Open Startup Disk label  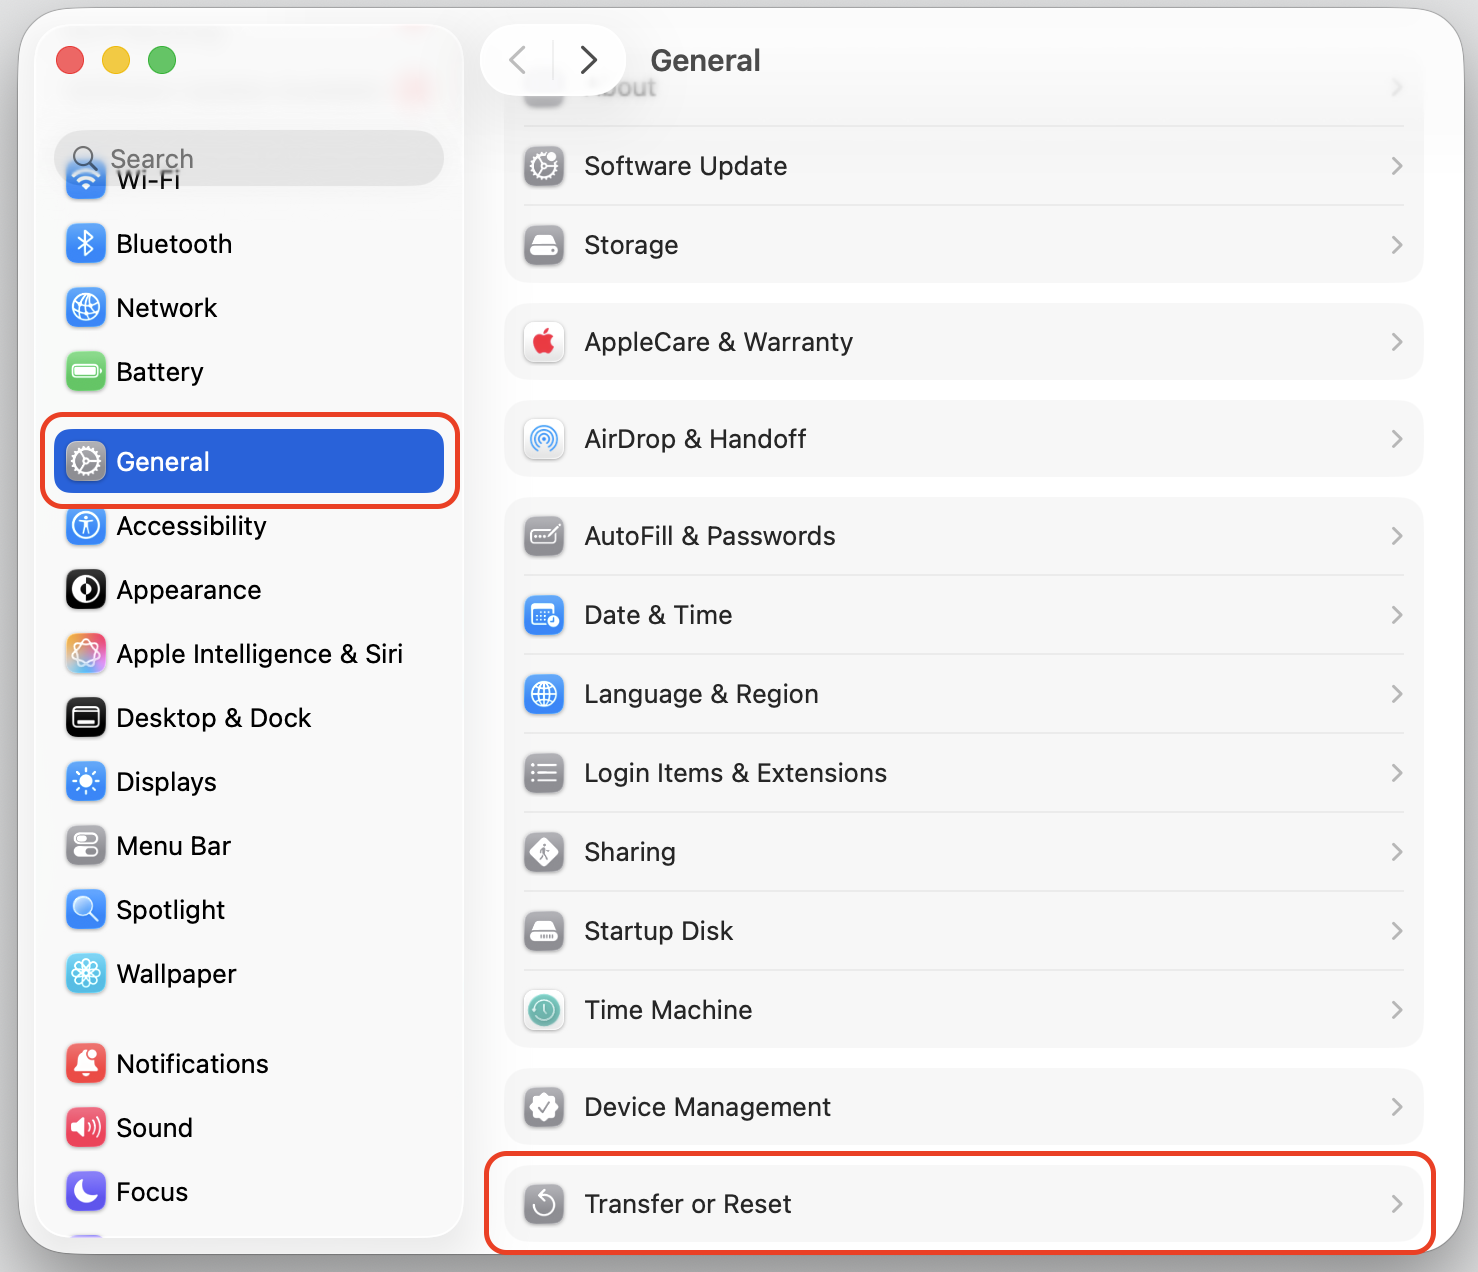click(x=658, y=931)
